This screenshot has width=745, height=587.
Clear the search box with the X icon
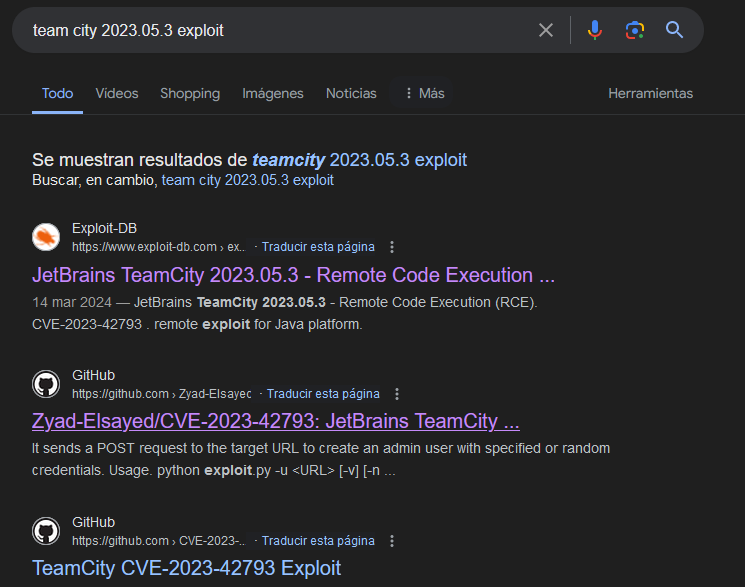click(546, 30)
